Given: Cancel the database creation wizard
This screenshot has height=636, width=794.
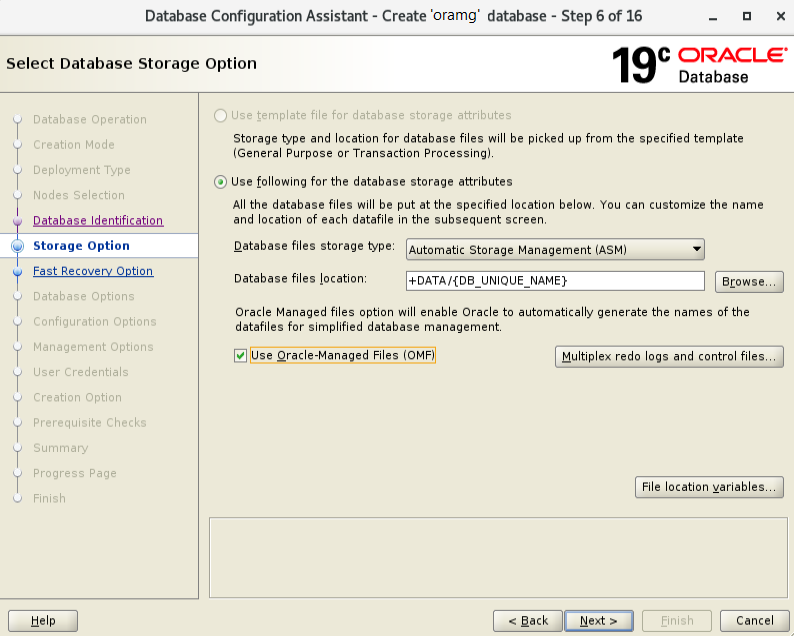Looking at the screenshot, I should pos(755,621).
